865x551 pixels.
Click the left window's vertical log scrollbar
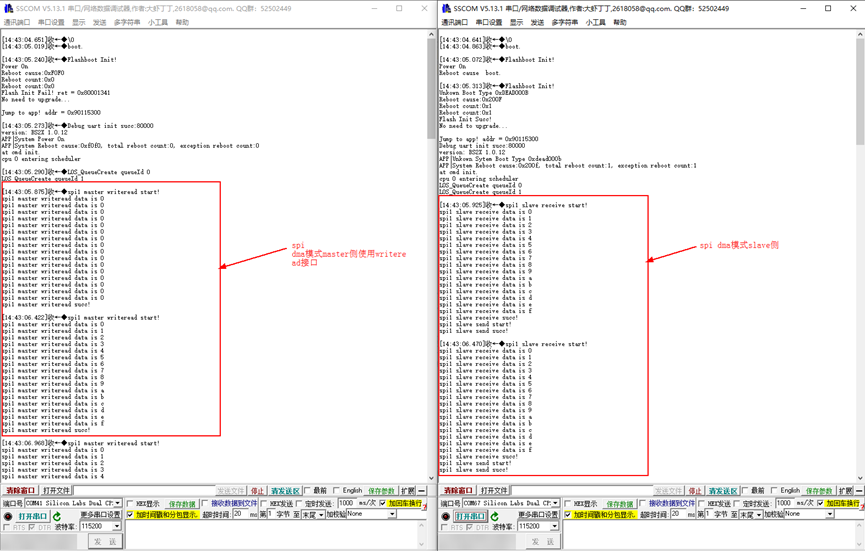click(x=431, y=250)
